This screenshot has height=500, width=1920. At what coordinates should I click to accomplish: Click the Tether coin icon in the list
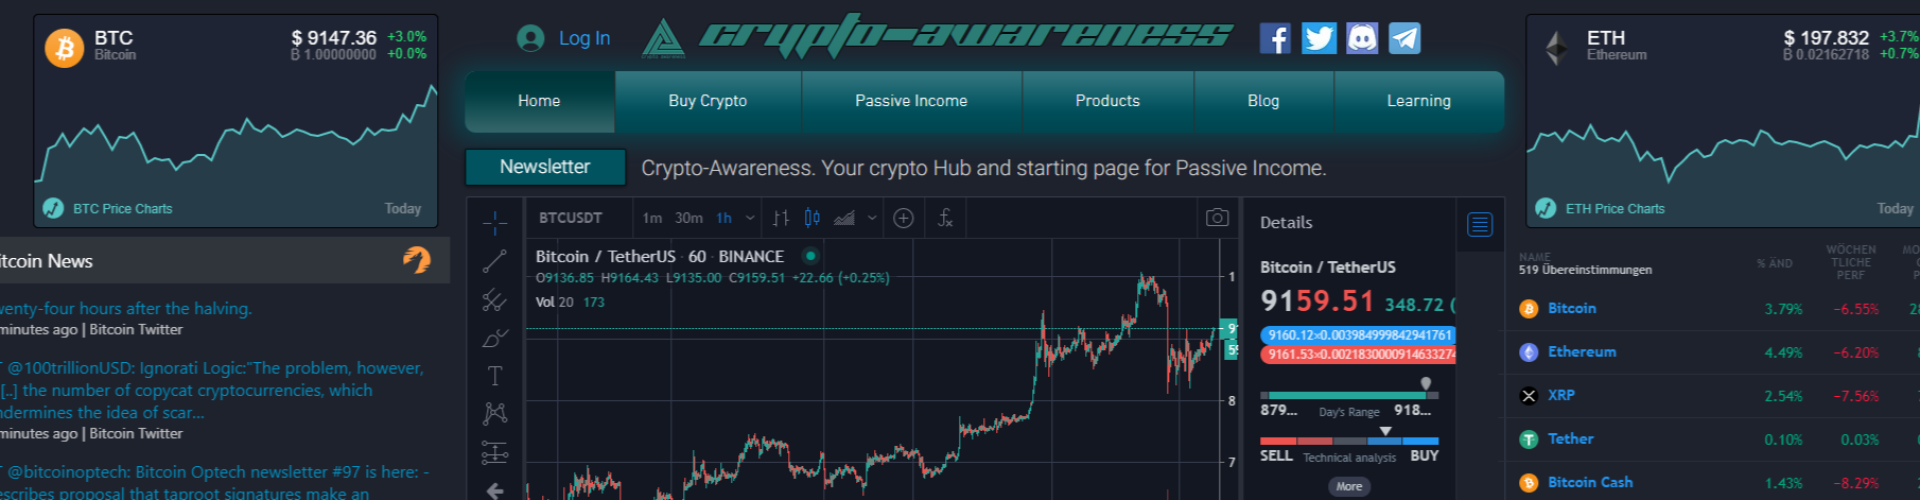(1528, 439)
